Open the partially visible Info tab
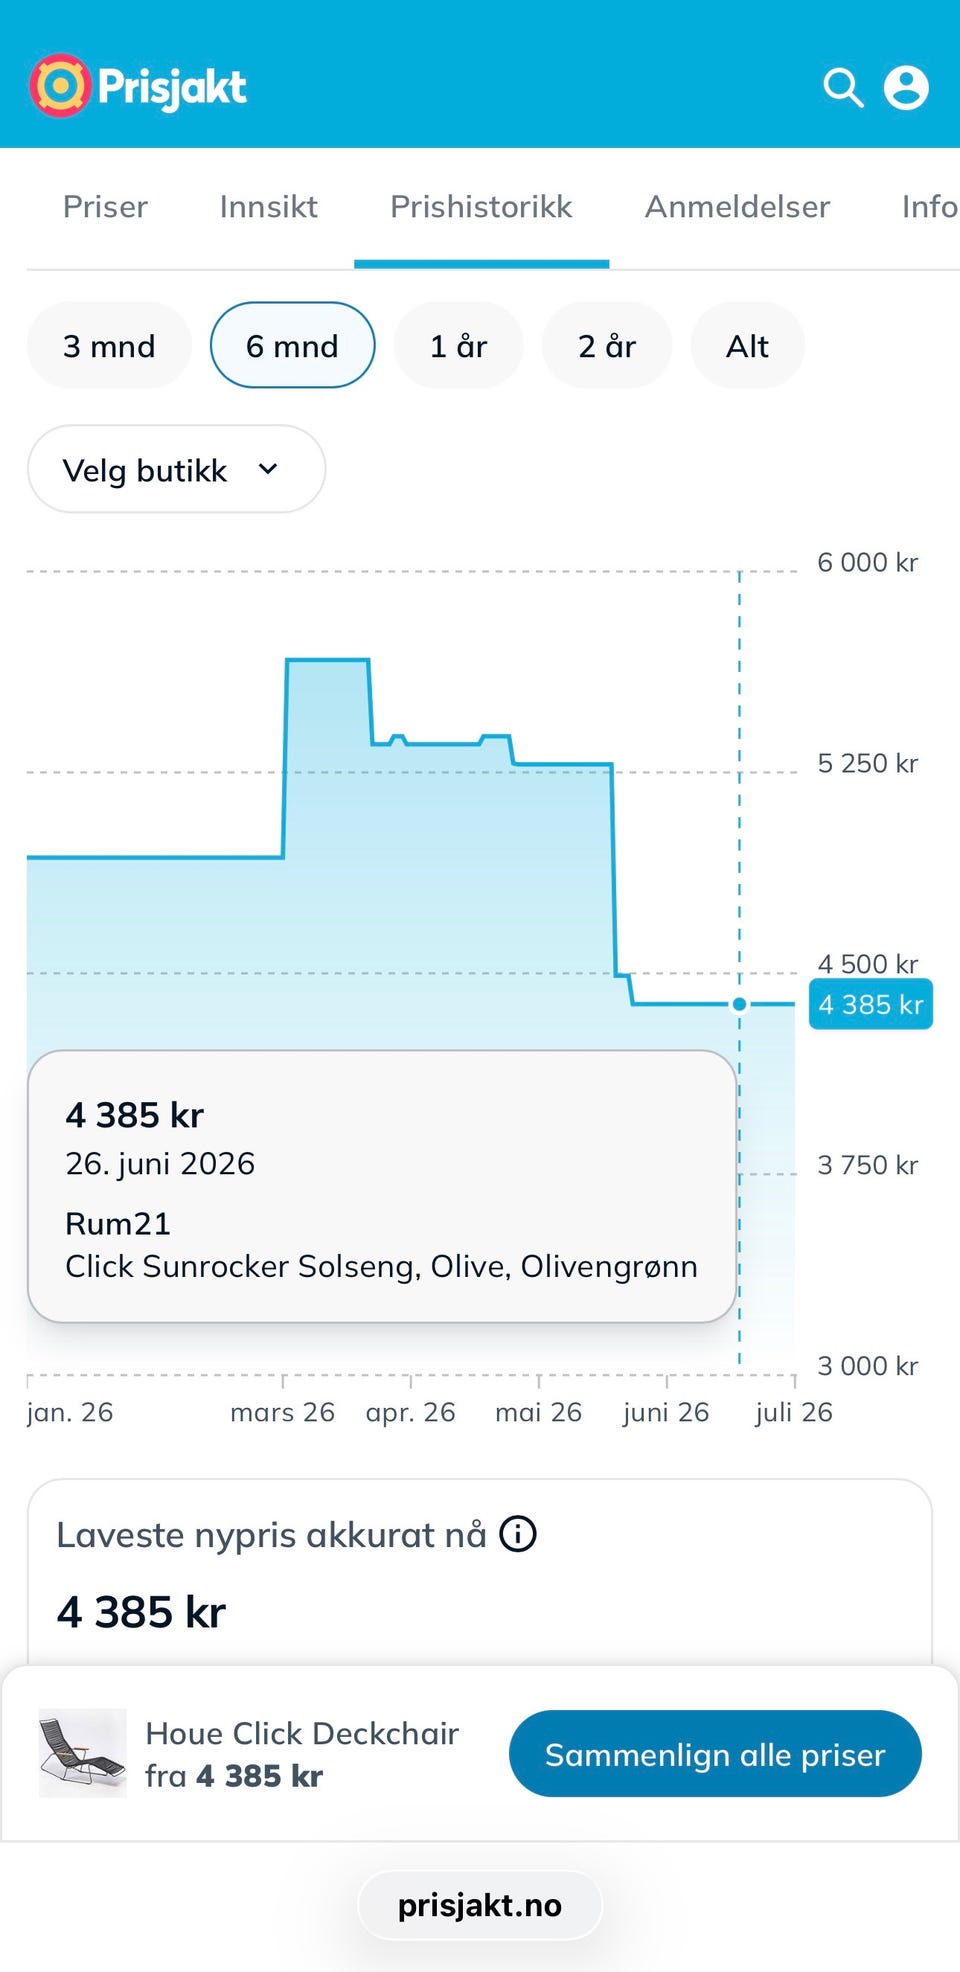This screenshot has width=960, height=1972. [x=930, y=207]
